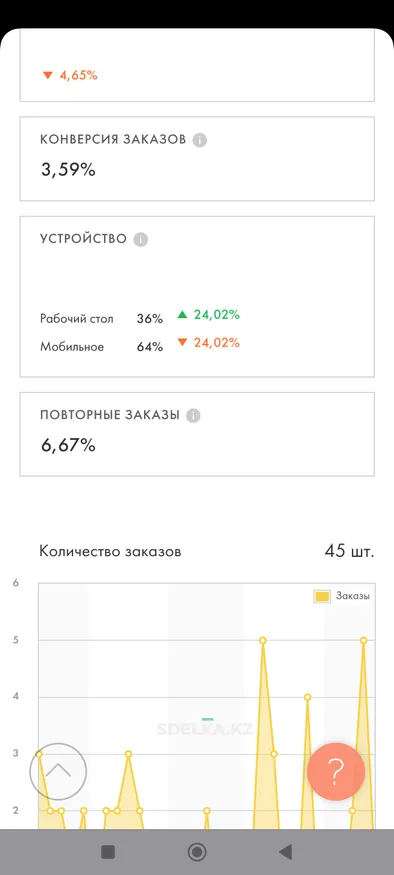Tap the 4,65% decrease indicator
The width and height of the screenshot is (394, 875).
click(x=70, y=75)
